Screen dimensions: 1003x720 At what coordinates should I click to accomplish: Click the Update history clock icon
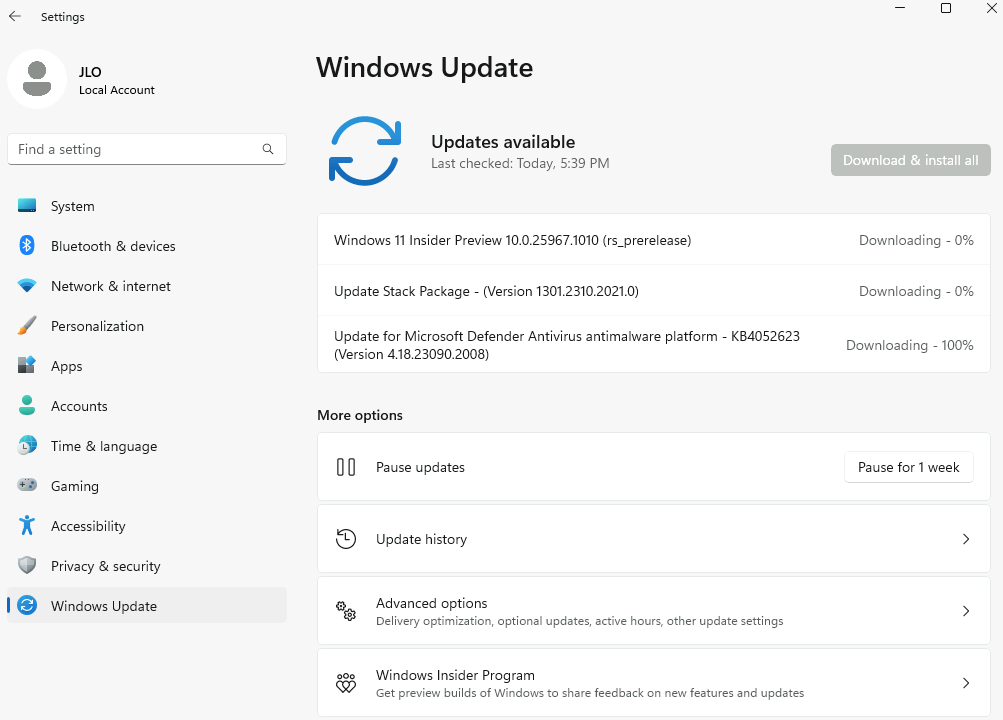[x=346, y=539]
